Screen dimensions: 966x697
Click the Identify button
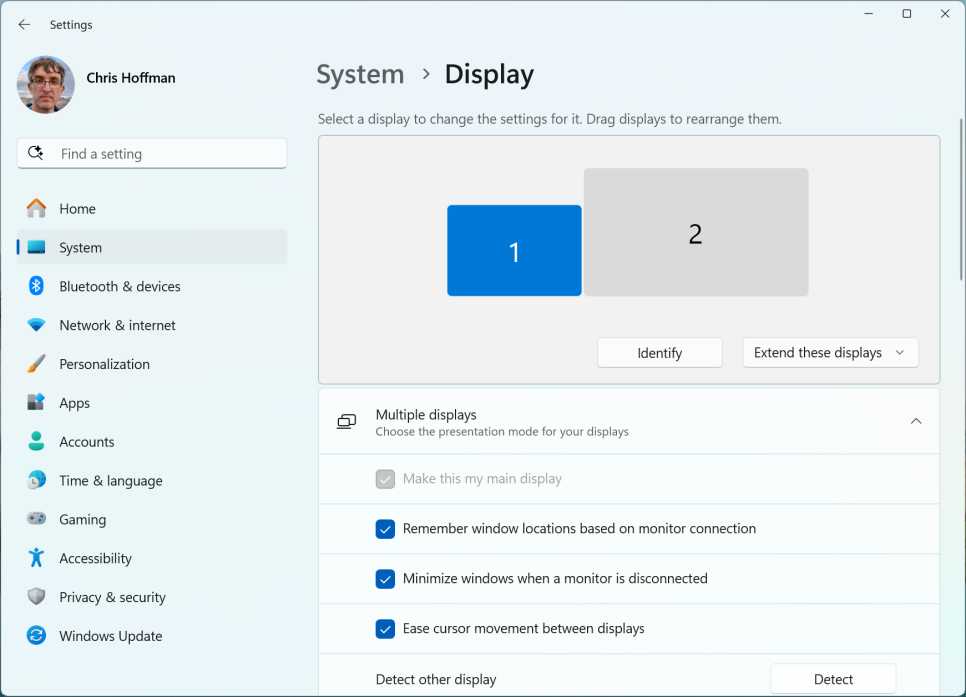[x=659, y=352]
